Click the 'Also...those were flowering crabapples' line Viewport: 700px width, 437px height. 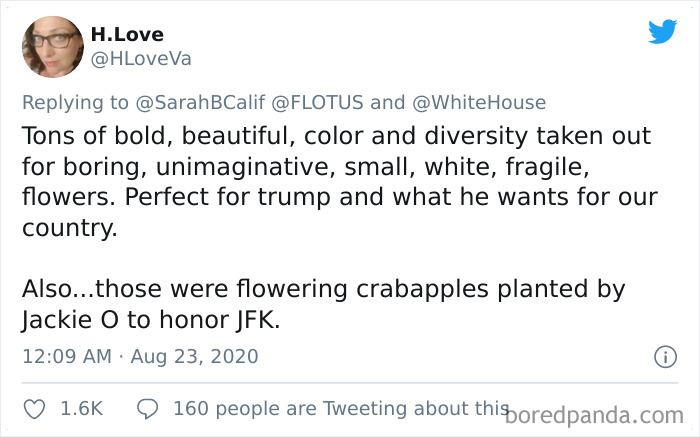pyautogui.click(x=323, y=289)
